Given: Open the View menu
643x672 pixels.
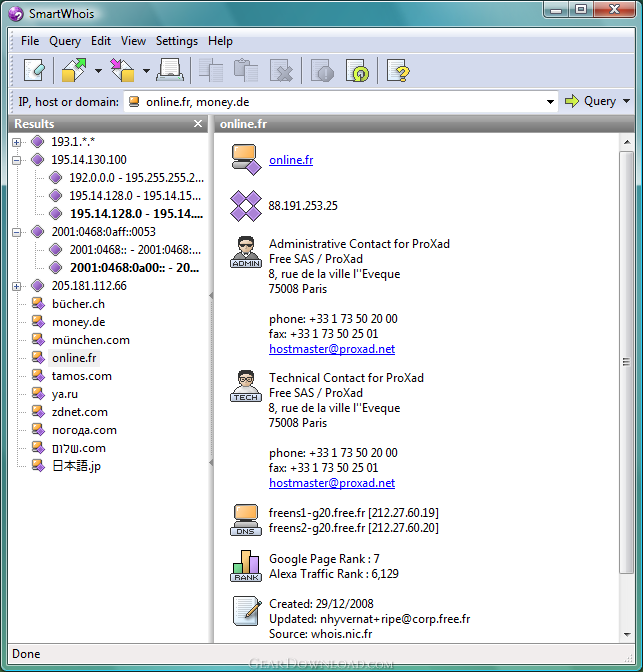Looking at the screenshot, I should click(133, 41).
